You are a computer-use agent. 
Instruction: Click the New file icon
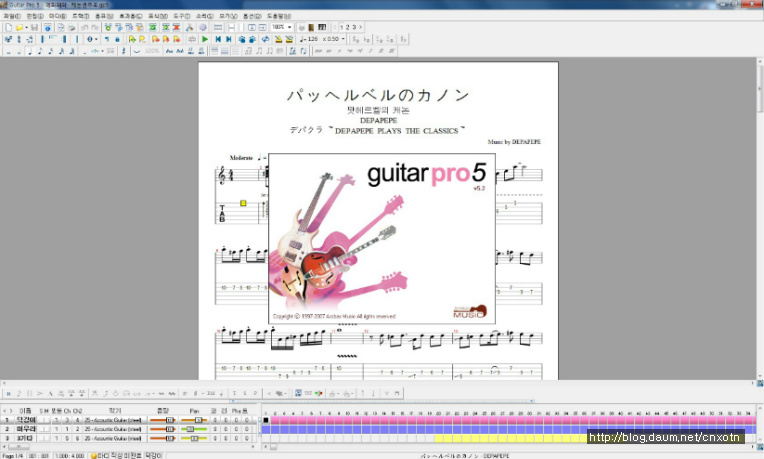coord(8,27)
